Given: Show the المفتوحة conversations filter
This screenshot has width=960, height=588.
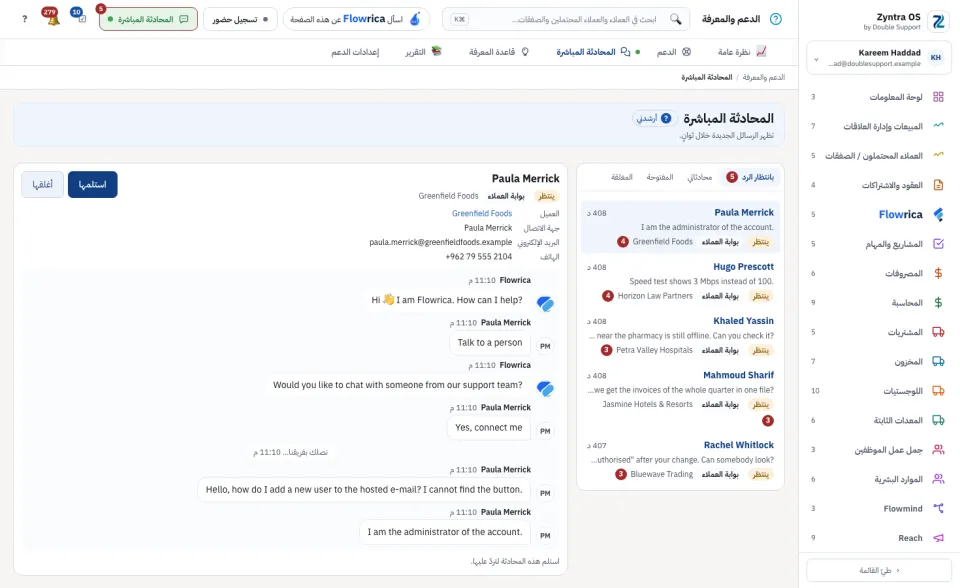Looking at the screenshot, I should tap(659, 177).
